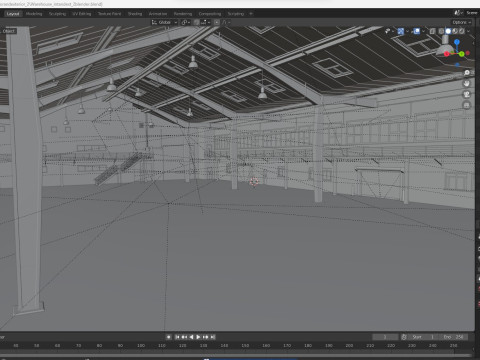This screenshot has height=360, width=480.
Task: Click the pan view hand icon
Action: (467, 83)
